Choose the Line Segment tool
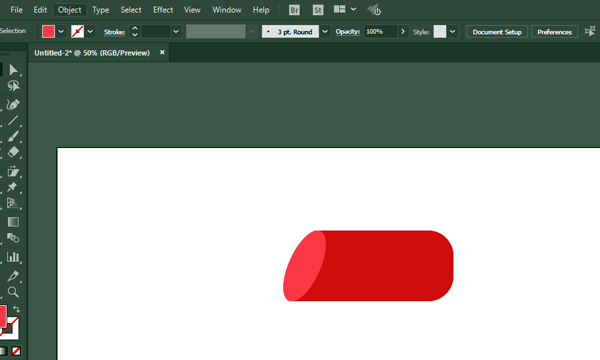This screenshot has width=600, height=360. pos(13,121)
